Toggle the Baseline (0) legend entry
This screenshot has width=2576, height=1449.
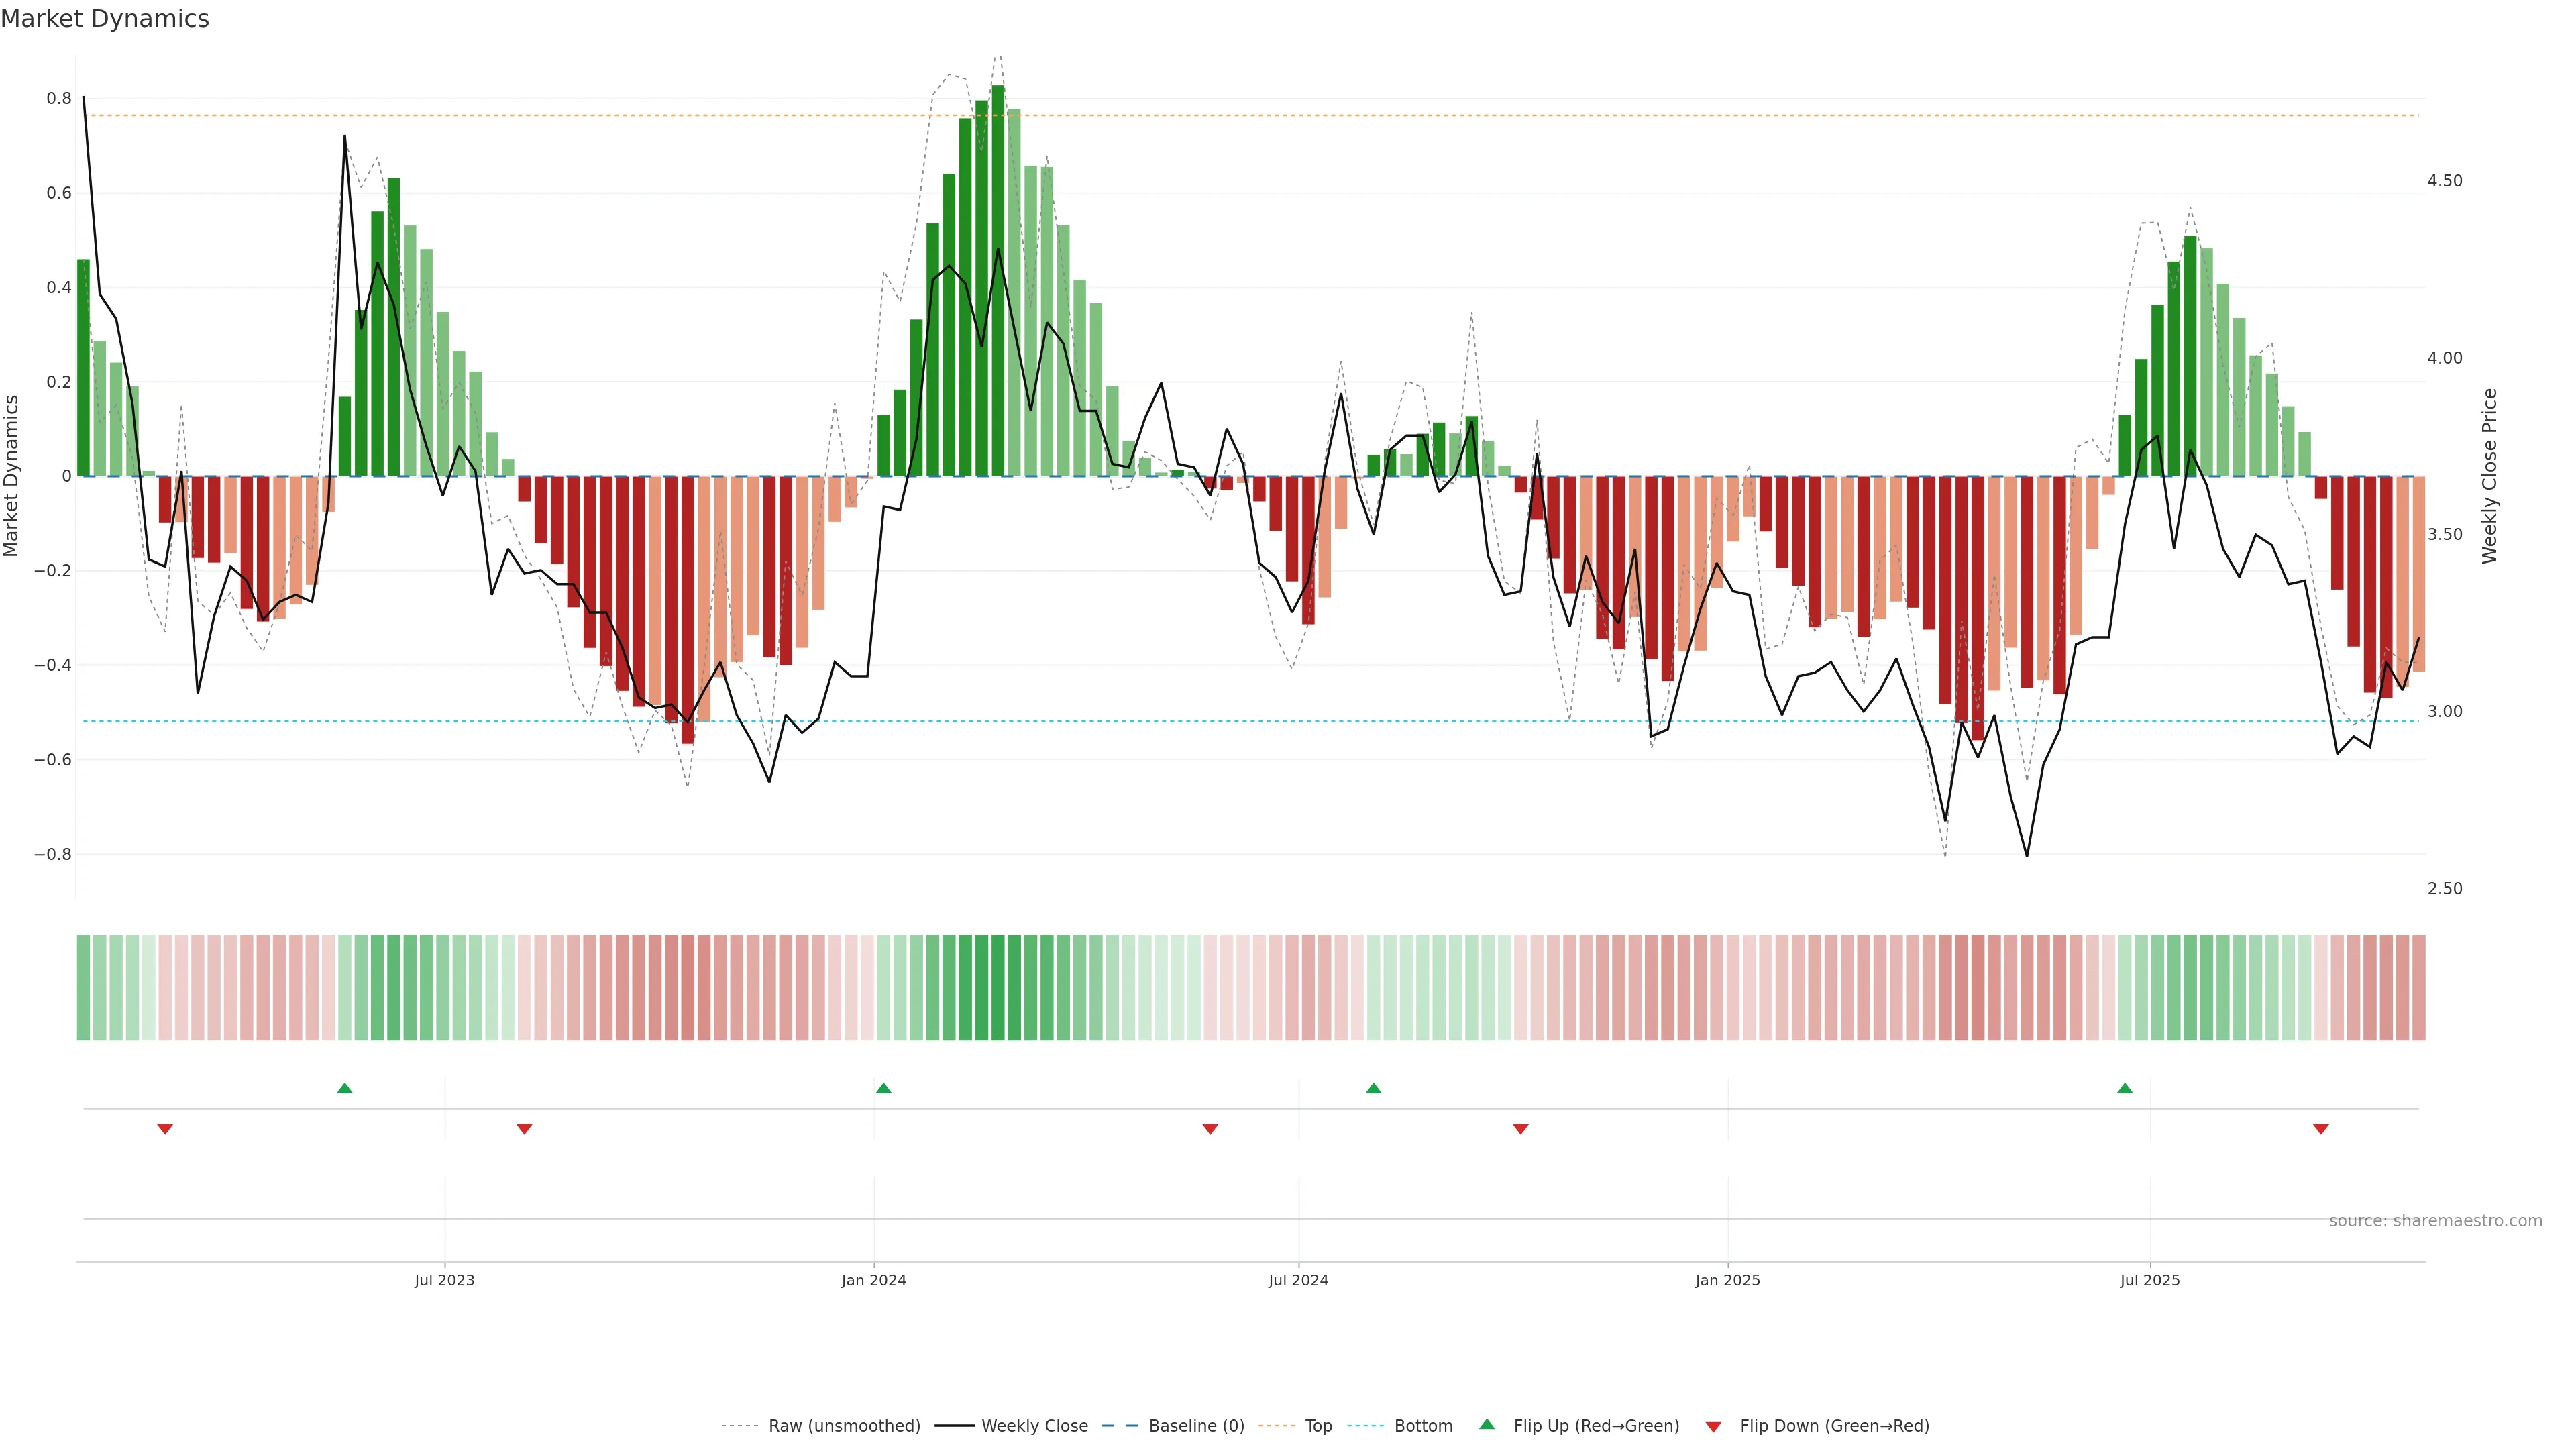1196,1426
